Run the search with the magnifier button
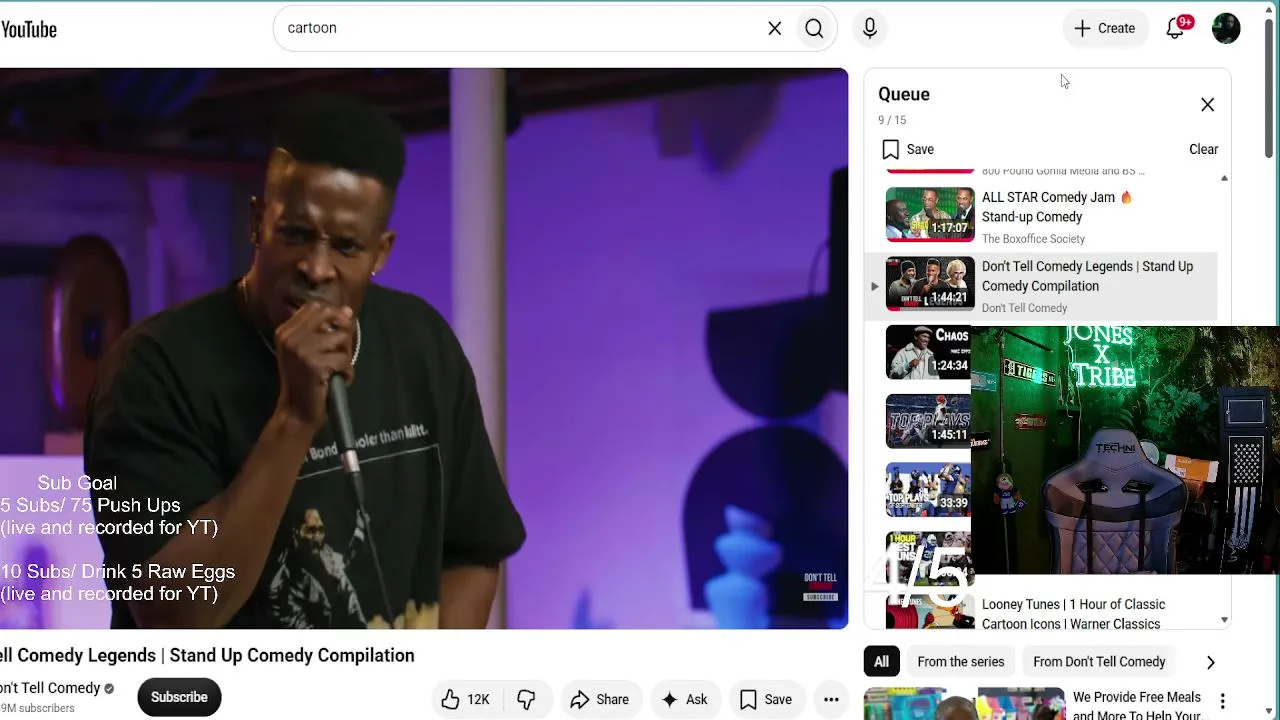1280x720 pixels. (x=815, y=28)
